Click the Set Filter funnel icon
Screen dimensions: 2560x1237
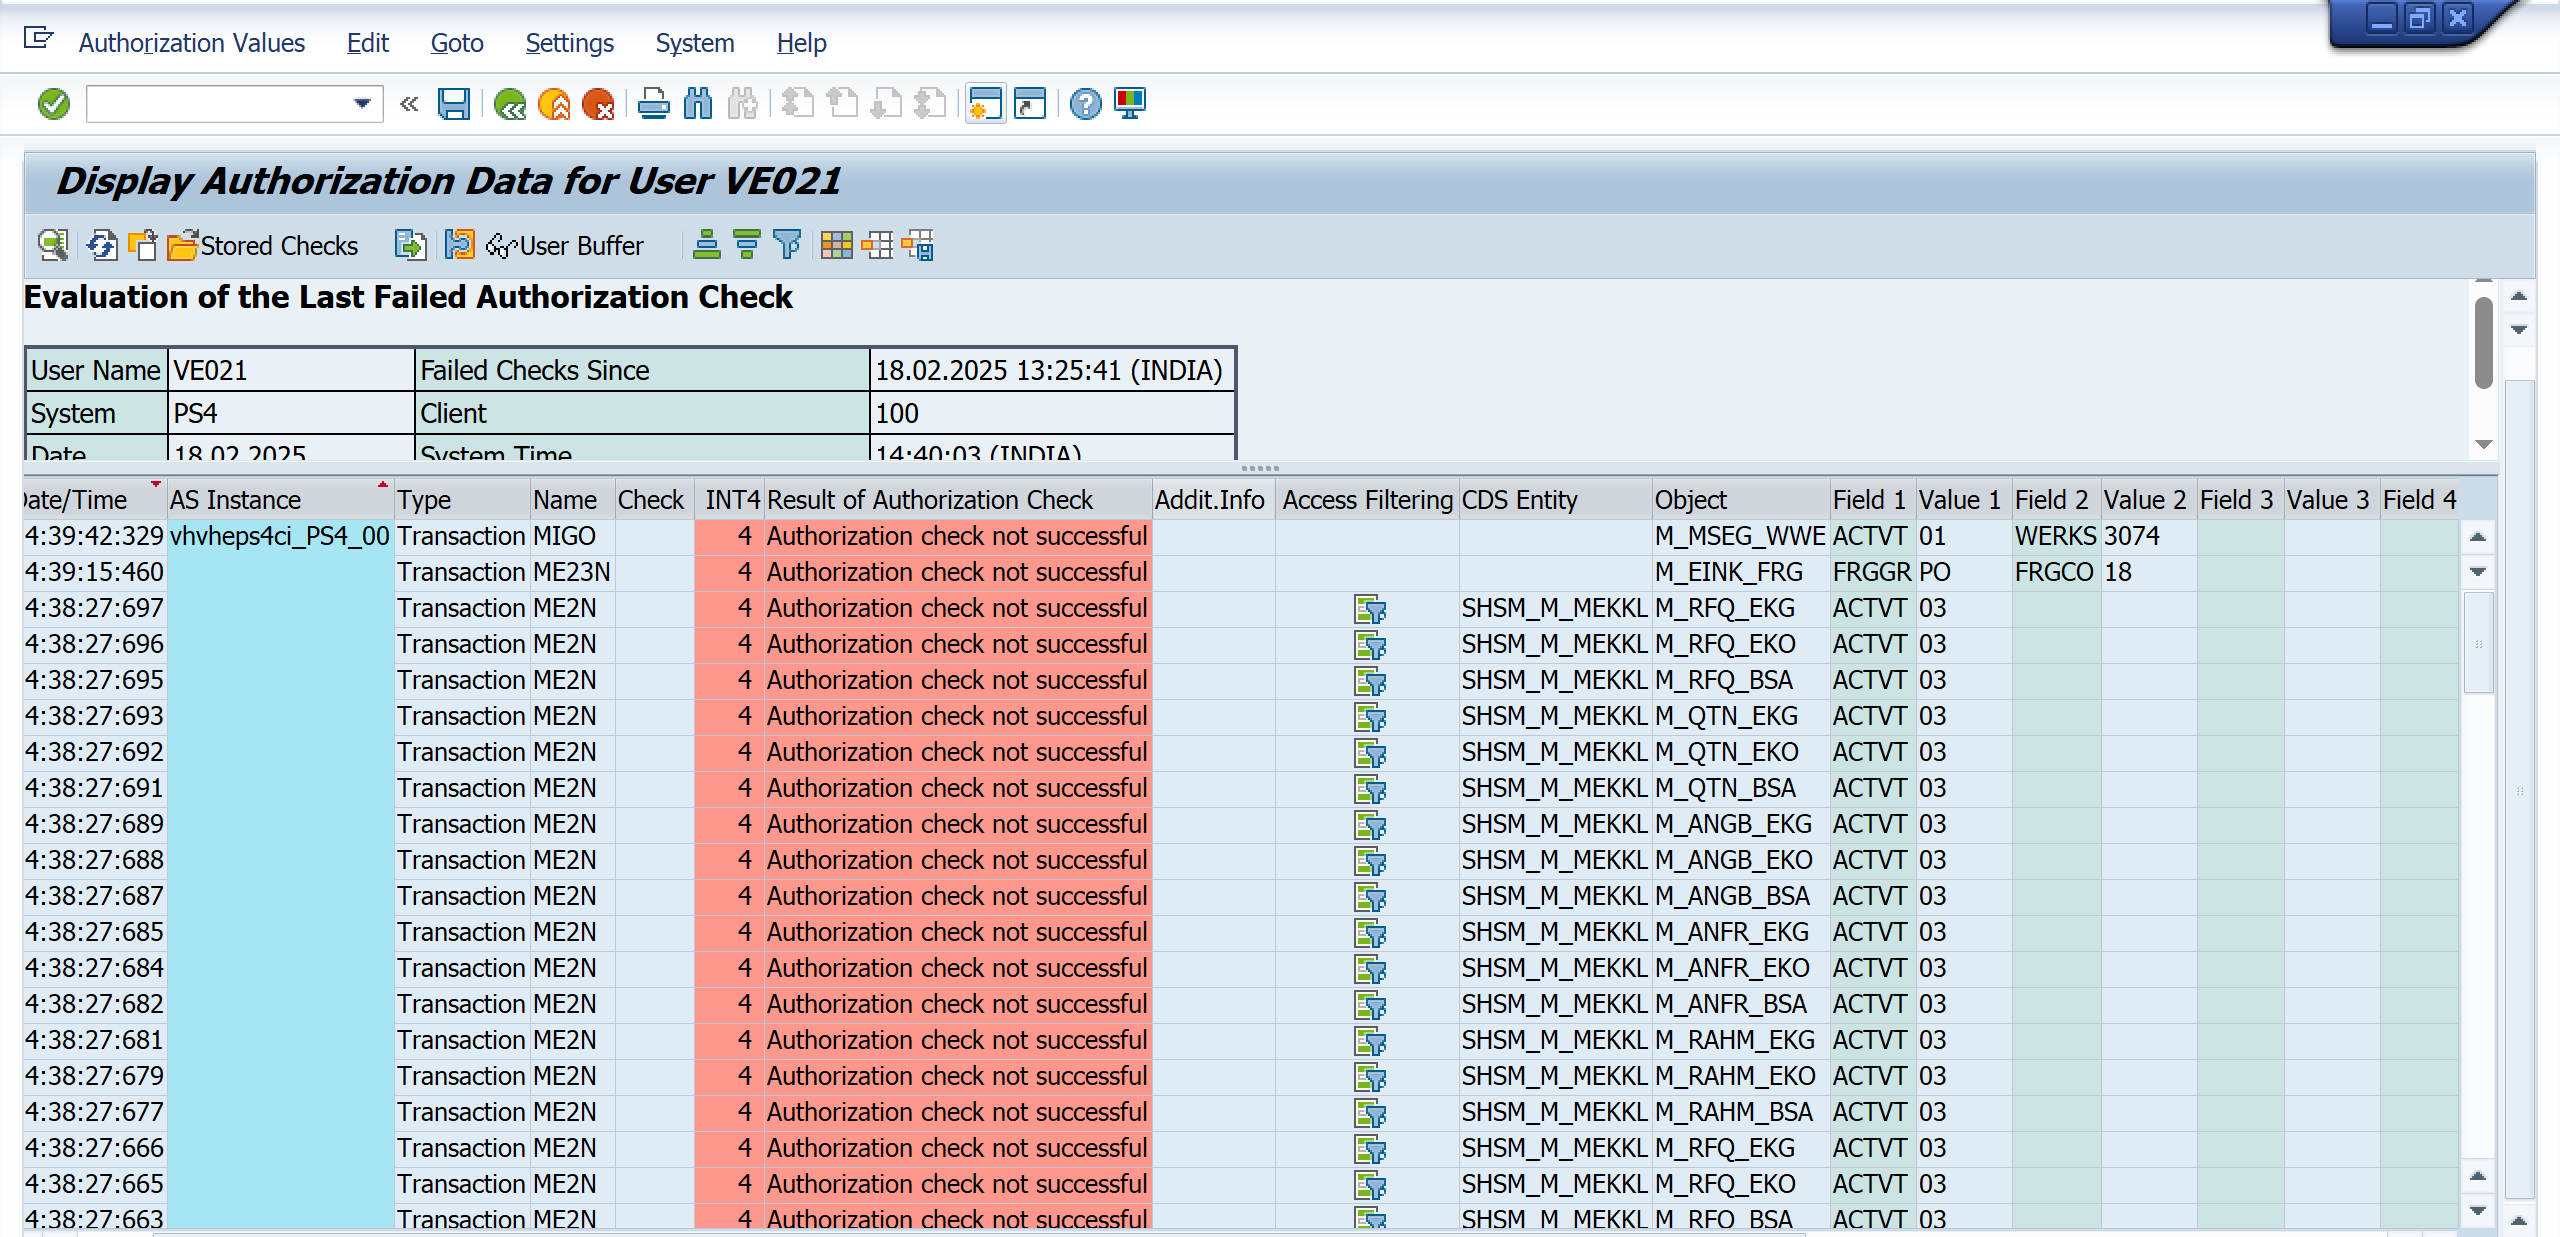788,245
